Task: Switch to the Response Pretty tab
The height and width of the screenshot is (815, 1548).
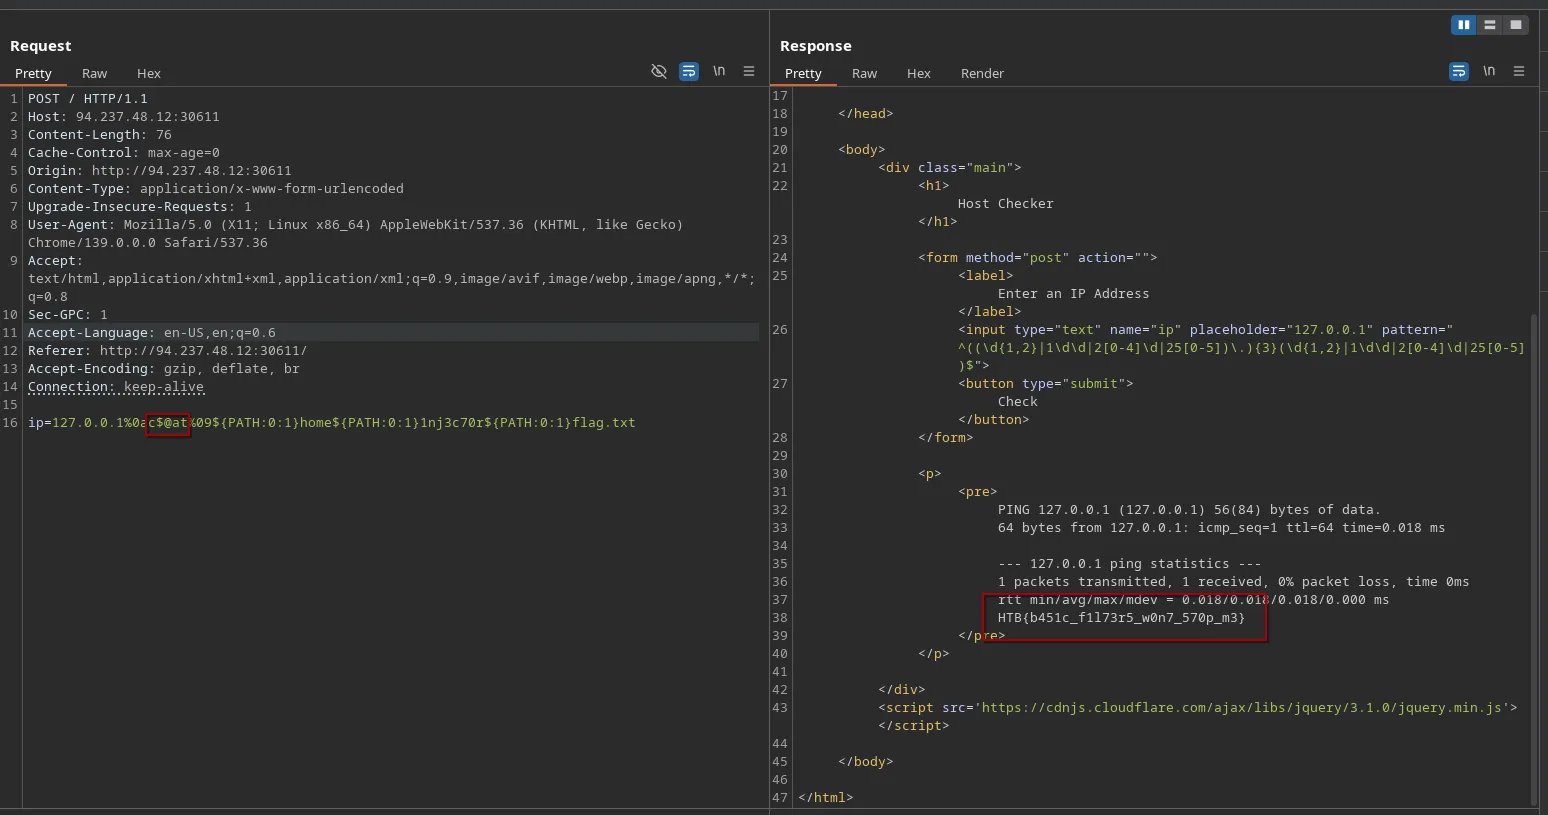Action: pyautogui.click(x=803, y=74)
